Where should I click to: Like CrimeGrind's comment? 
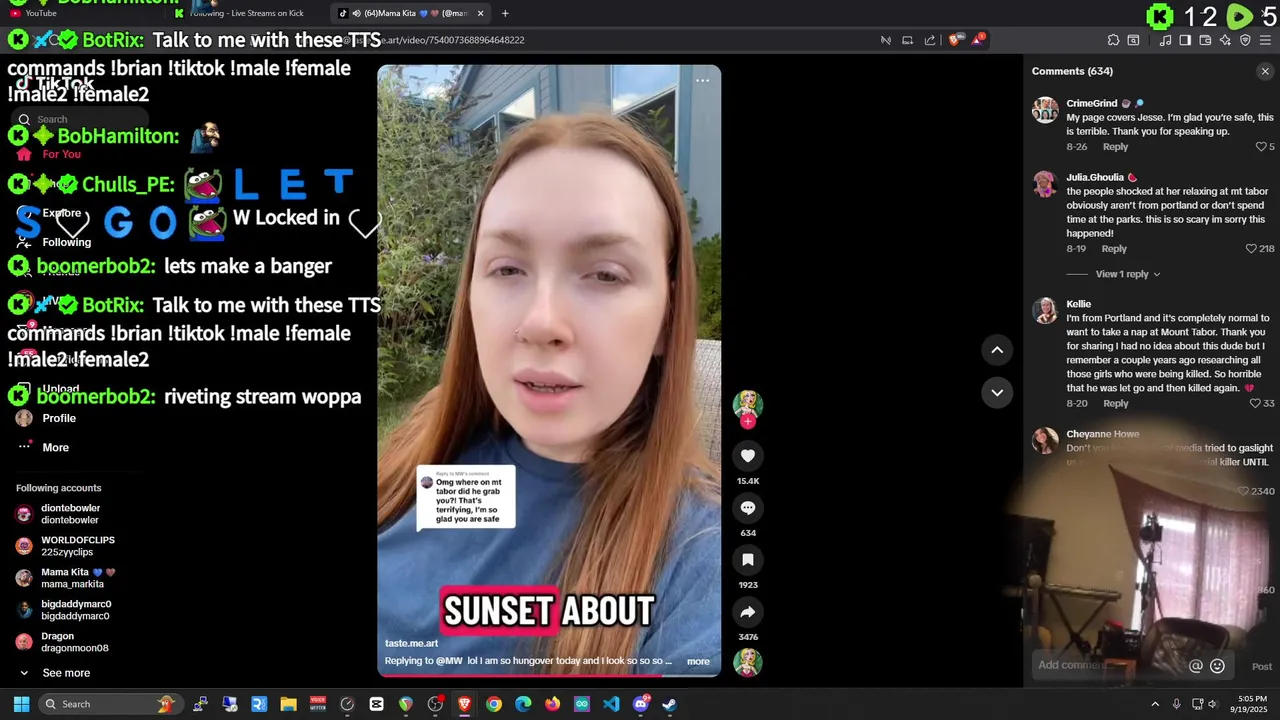[1261, 147]
